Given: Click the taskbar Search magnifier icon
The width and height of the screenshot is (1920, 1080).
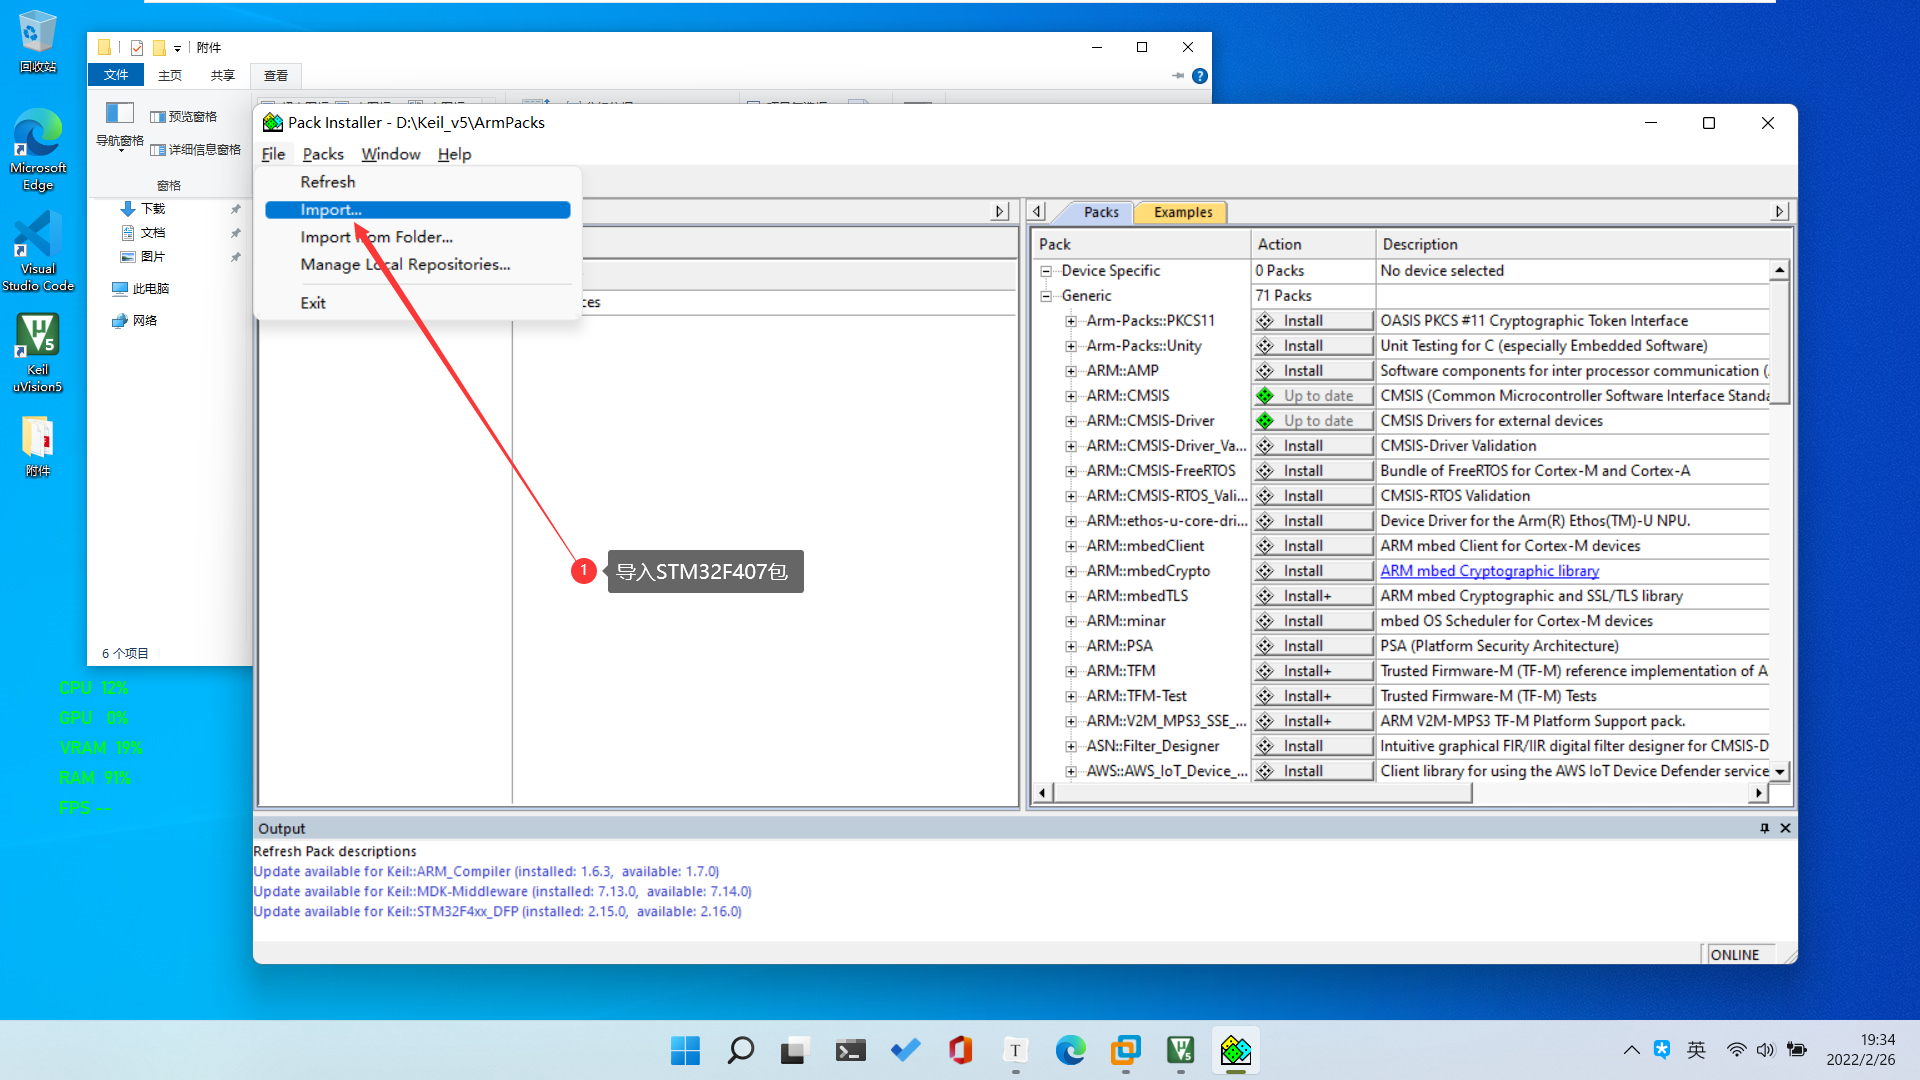Looking at the screenshot, I should [x=740, y=1050].
